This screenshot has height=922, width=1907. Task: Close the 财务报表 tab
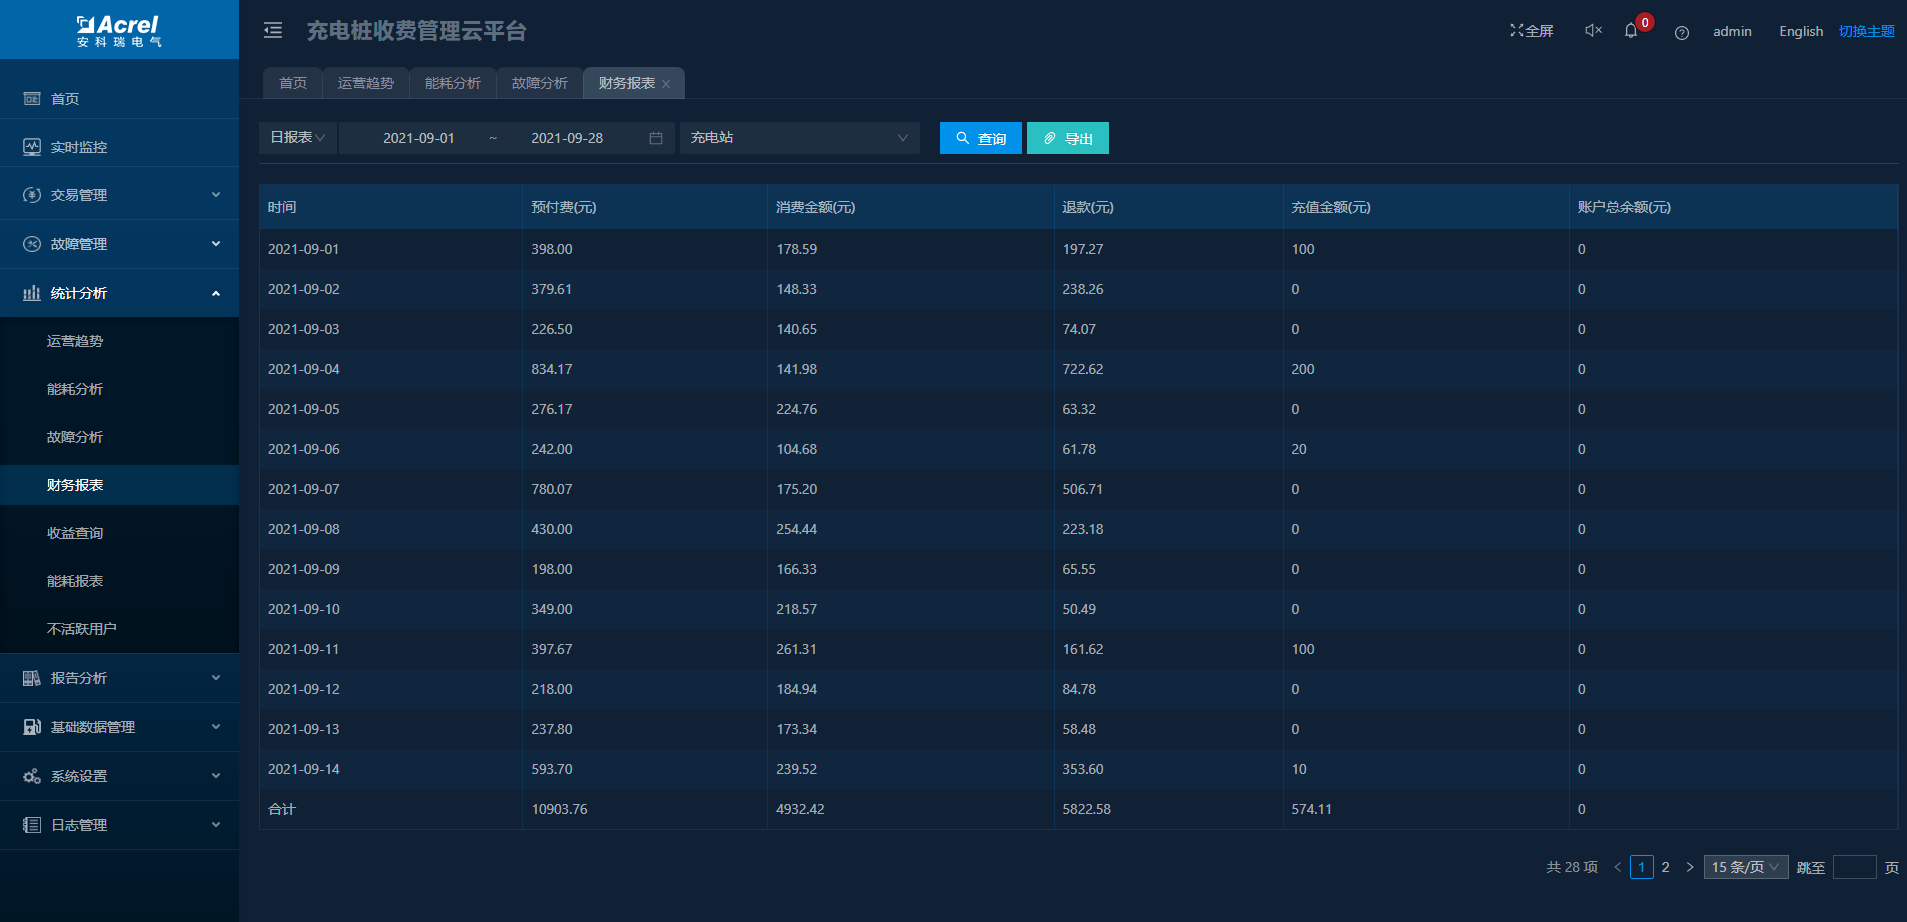pyautogui.click(x=666, y=84)
